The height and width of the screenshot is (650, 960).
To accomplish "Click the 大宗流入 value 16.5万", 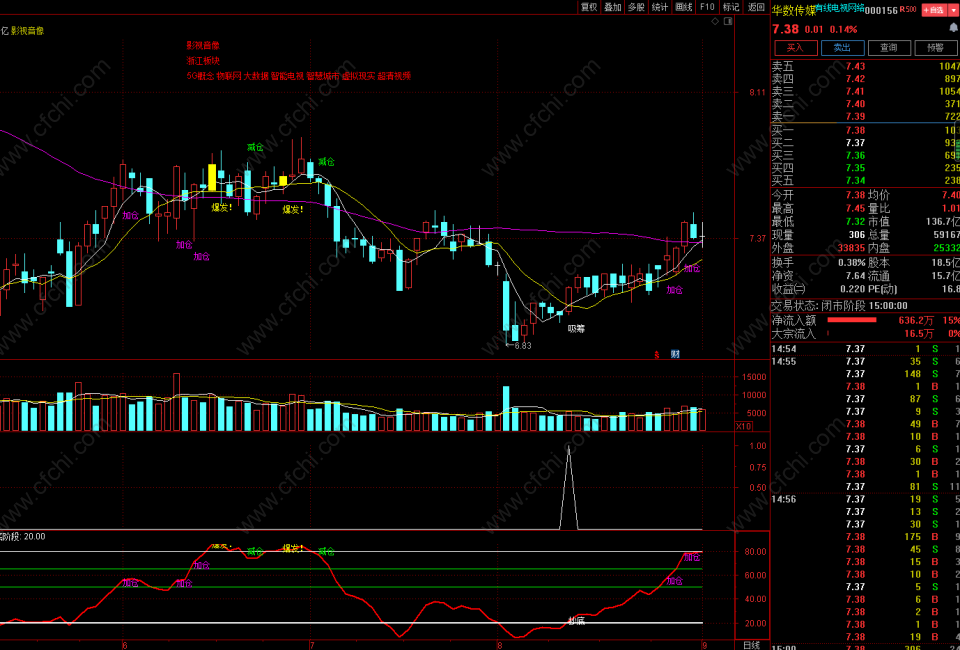I will coord(919,334).
